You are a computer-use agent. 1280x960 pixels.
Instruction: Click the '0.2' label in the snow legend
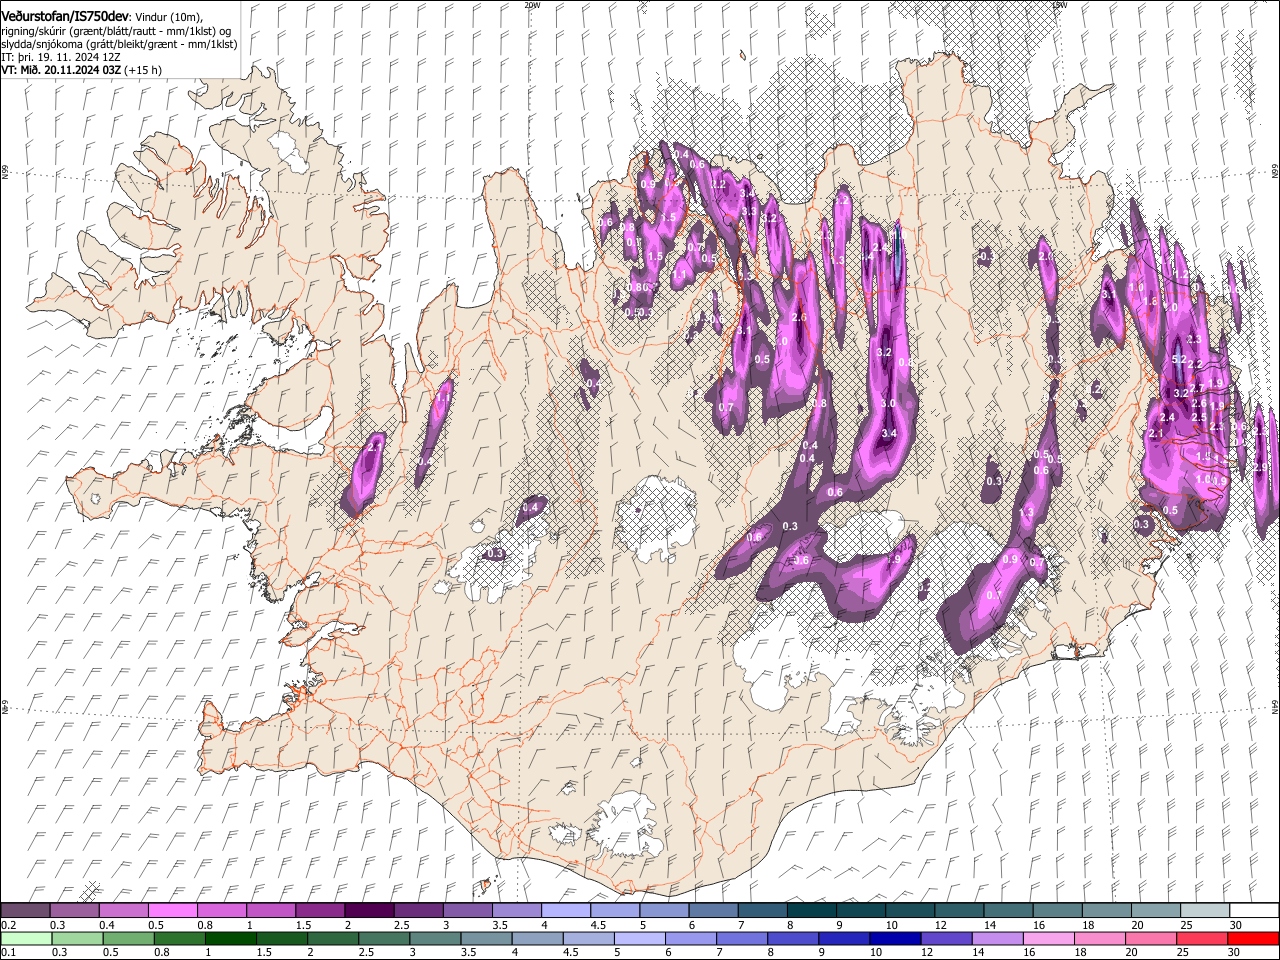click(9, 925)
